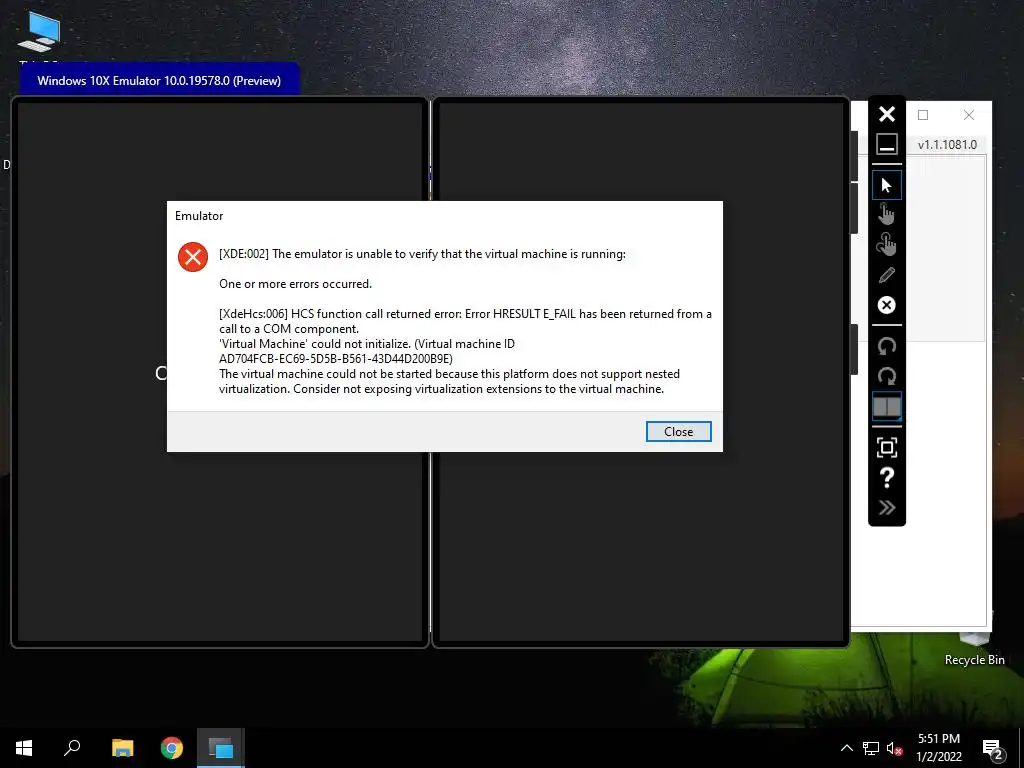Image resolution: width=1024 pixels, height=768 pixels.
Task: Click the 'Emulator' dialog title
Action: point(199,216)
